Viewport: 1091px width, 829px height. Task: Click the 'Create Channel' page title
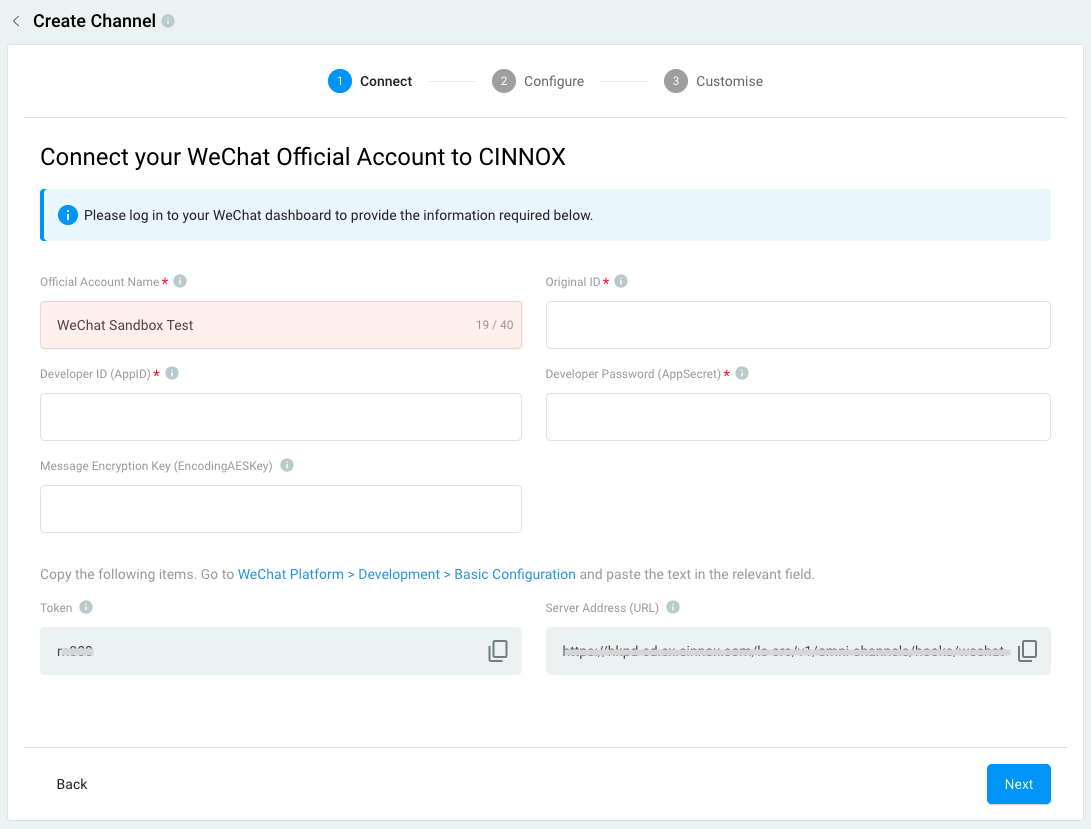pyautogui.click(x=95, y=21)
